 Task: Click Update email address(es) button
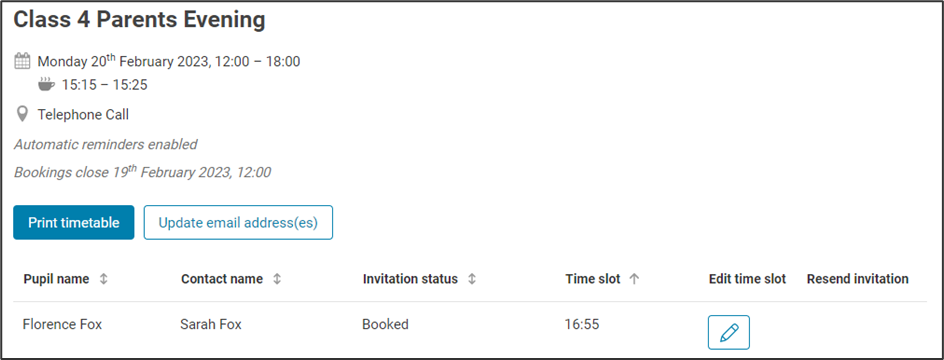[238, 223]
